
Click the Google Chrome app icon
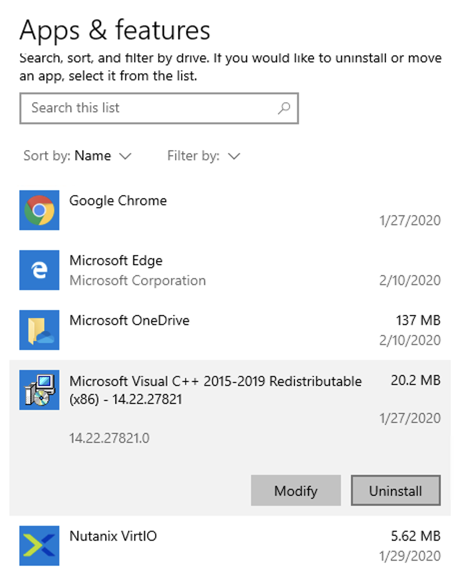39,210
